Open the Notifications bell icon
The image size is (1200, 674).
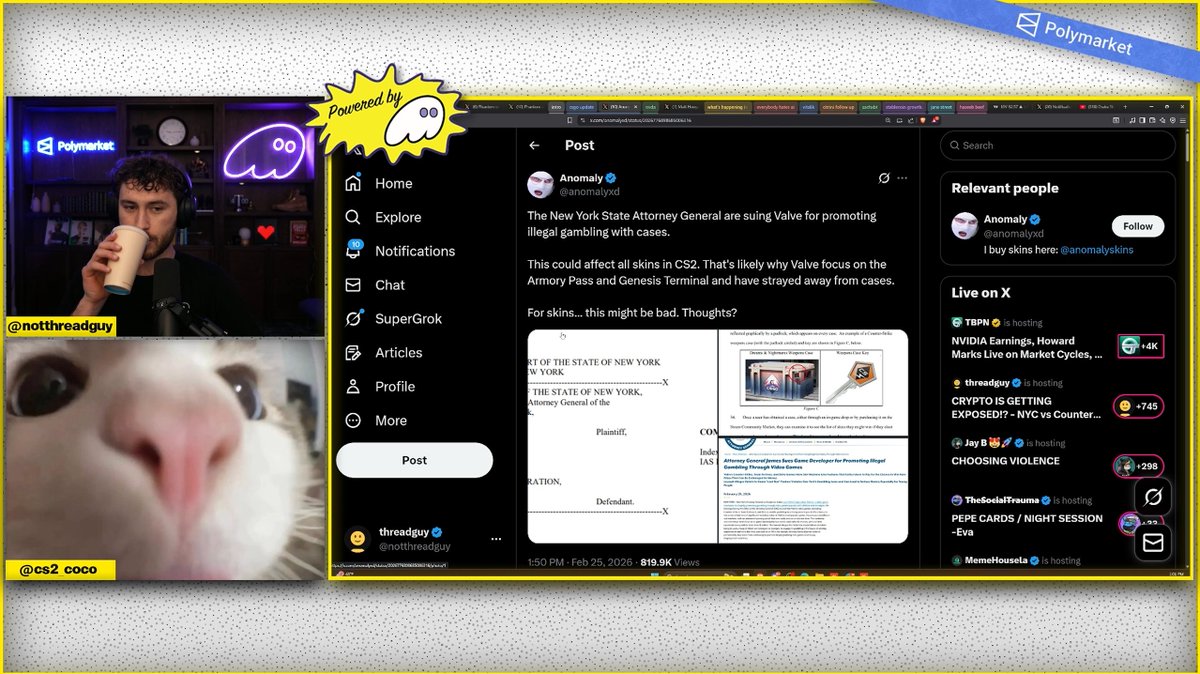pyautogui.click(x=352, y=251)
